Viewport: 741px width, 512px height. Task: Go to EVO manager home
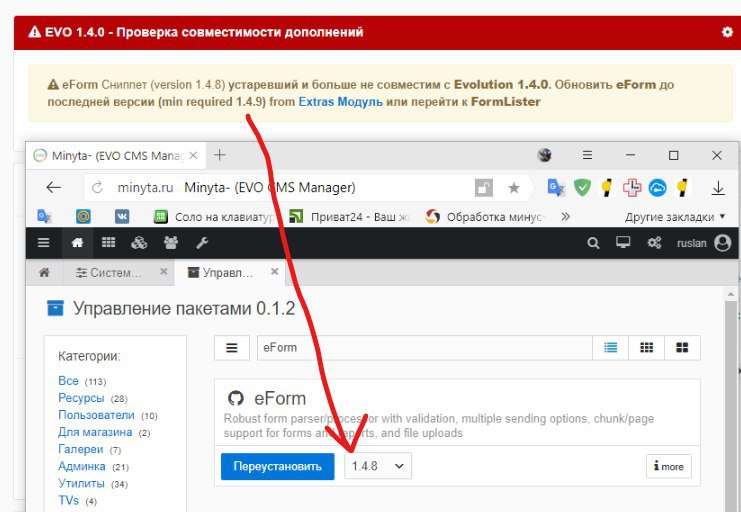pos(77,243)
